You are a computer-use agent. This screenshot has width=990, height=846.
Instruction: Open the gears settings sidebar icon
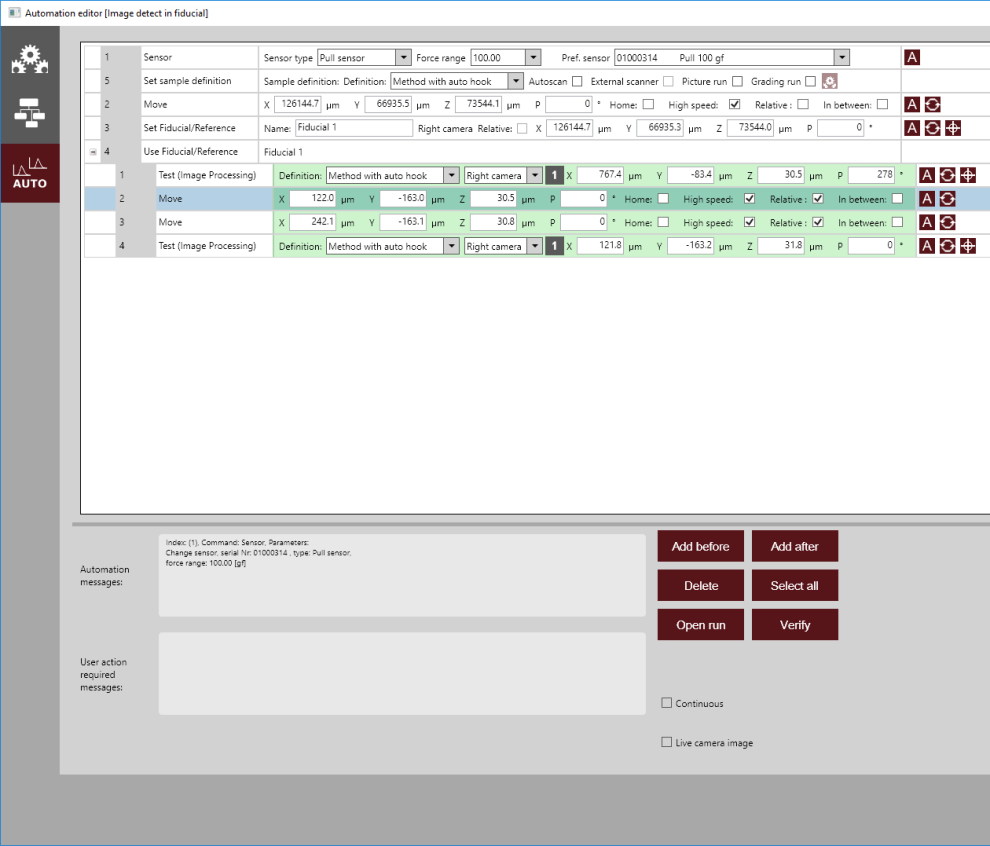pyautogui.click(x=29, y=61)
